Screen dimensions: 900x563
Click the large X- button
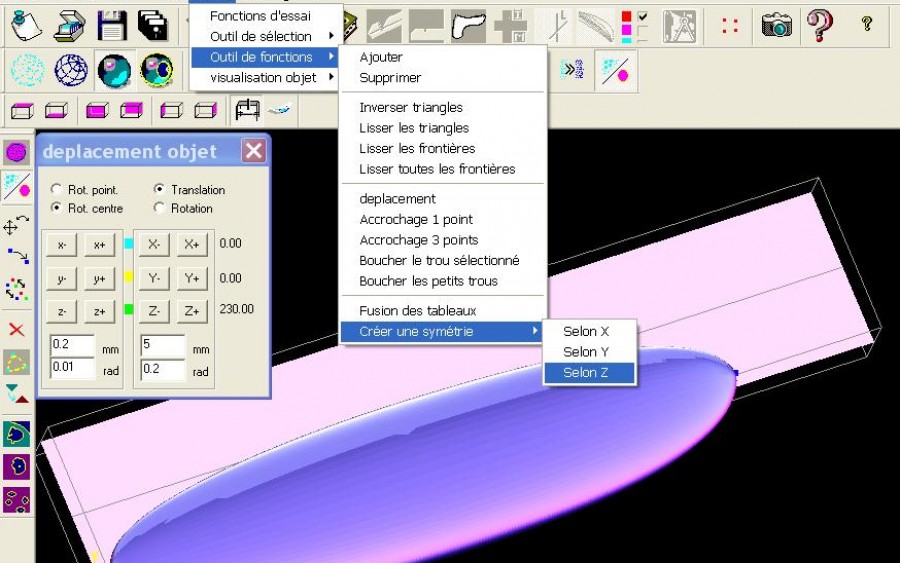click(x=154, y=244)
